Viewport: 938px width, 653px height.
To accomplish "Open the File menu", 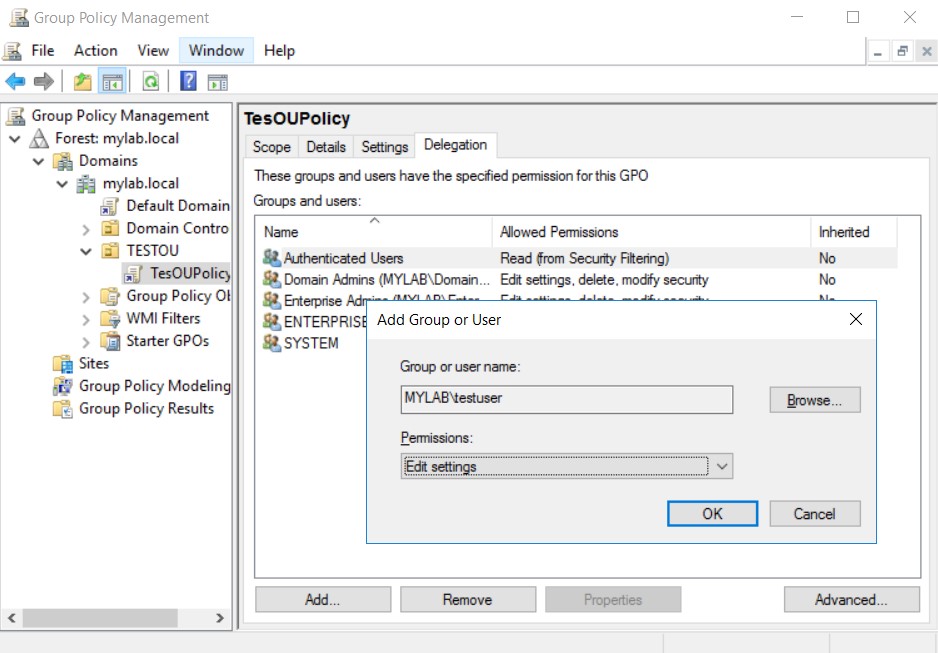I will pos(42,51).
